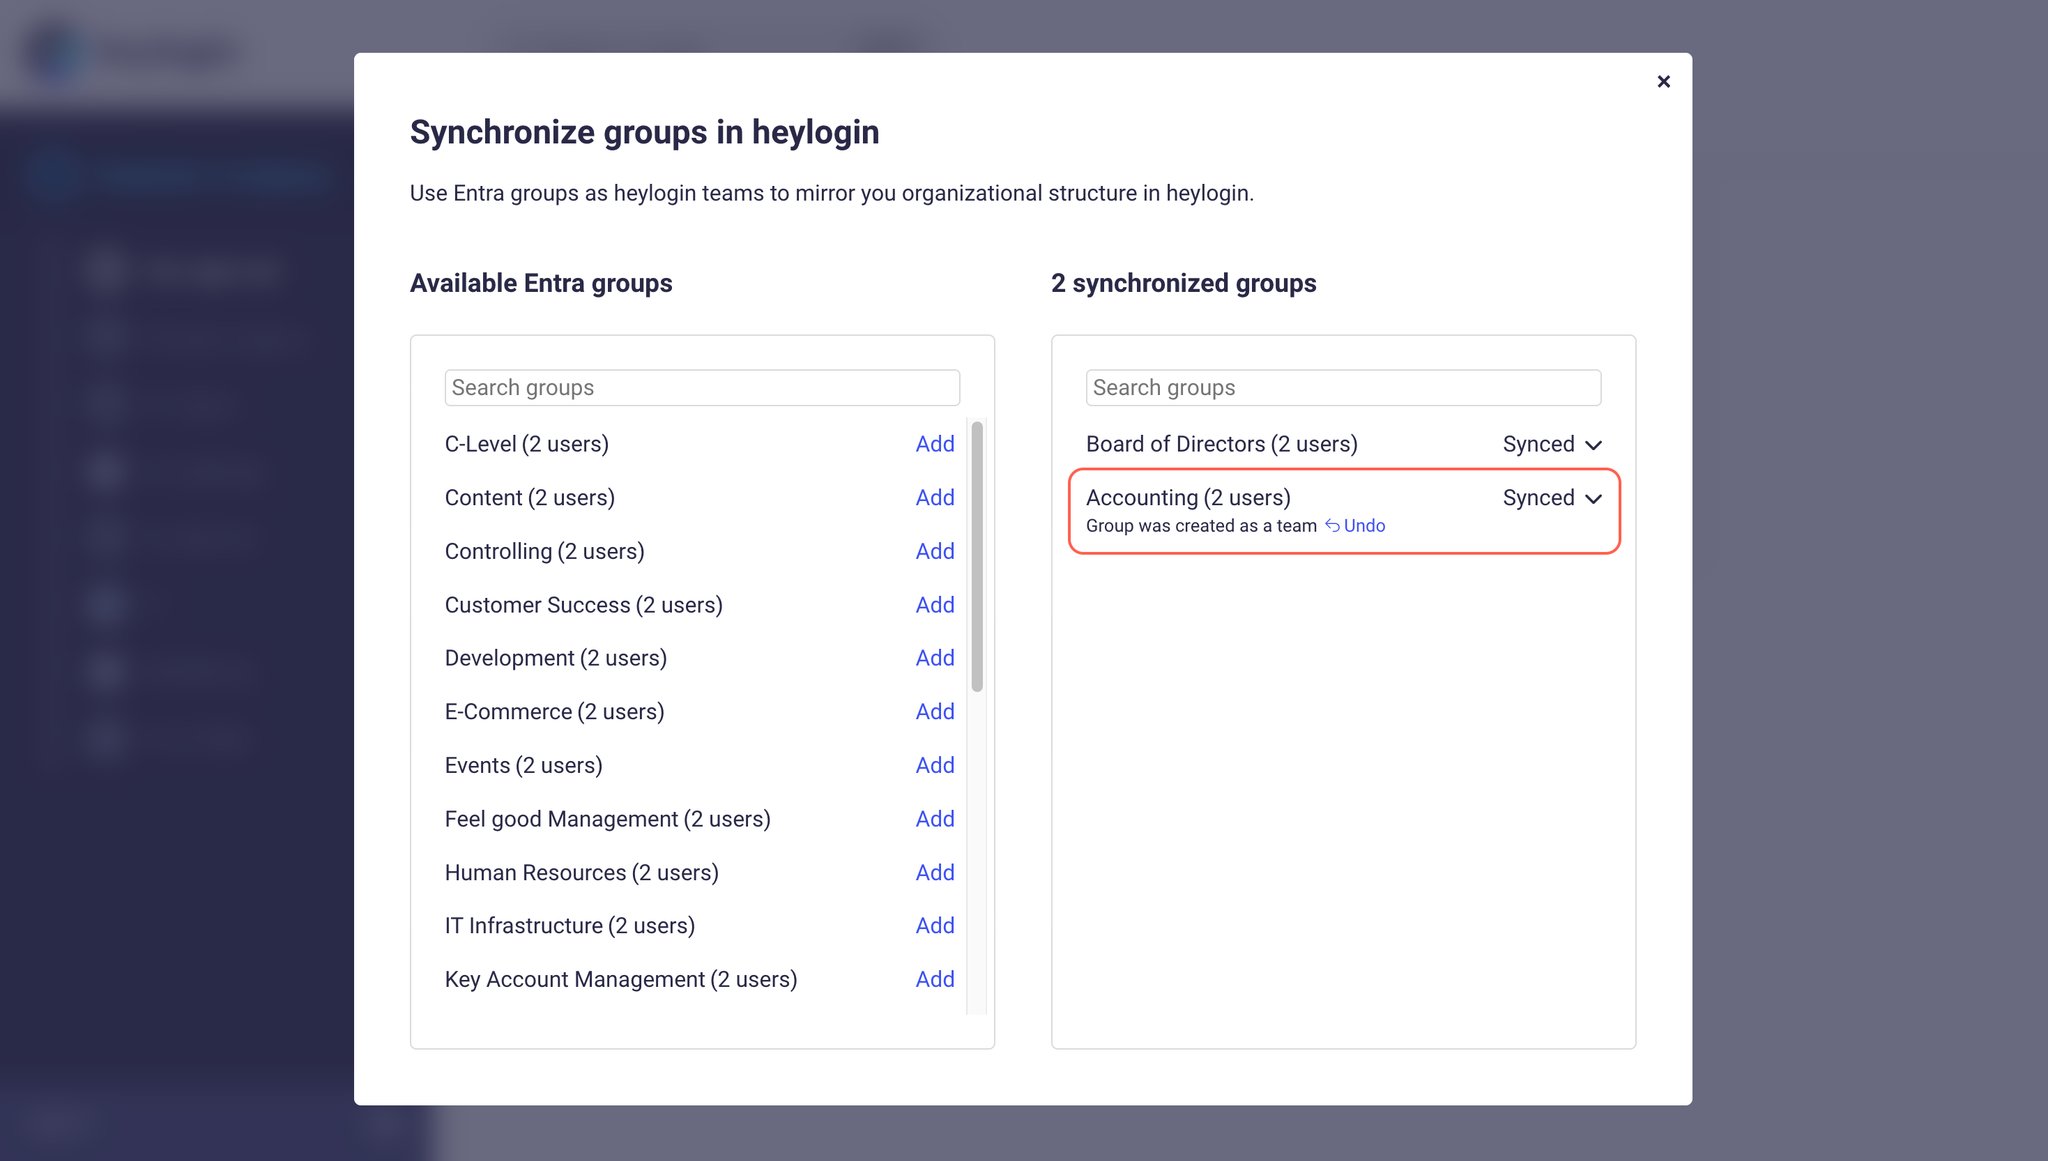
Task: Add the Controlling group
Action: (x=935, y=551)
